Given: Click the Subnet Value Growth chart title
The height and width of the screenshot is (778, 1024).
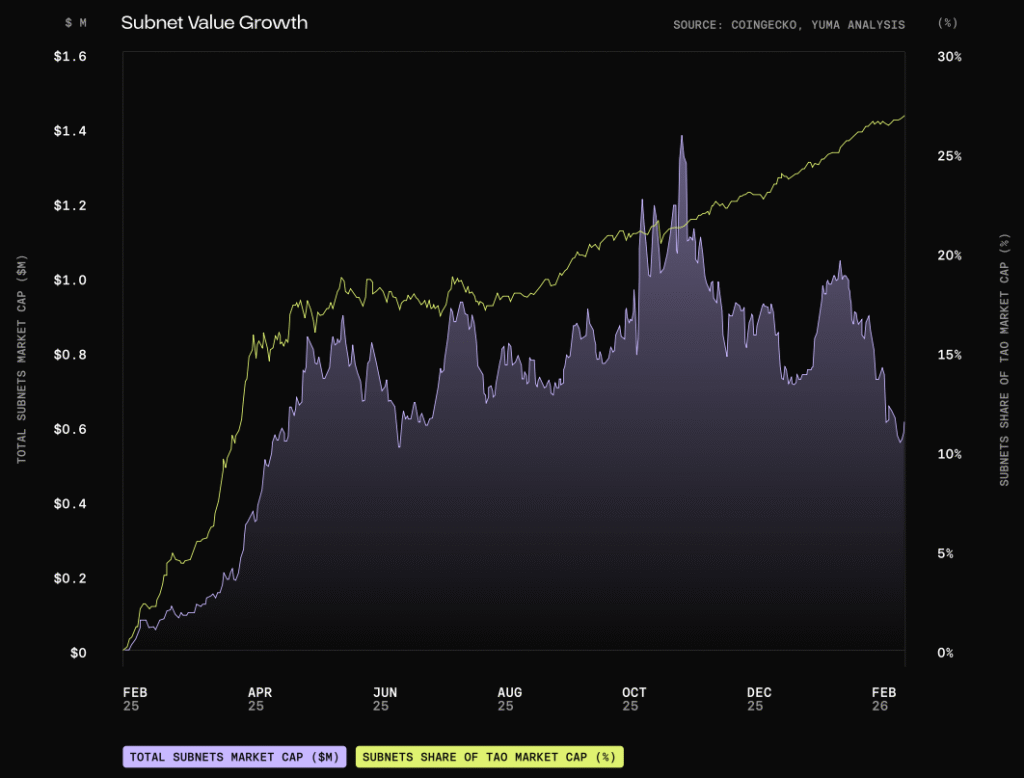Looking at the screenshot, I should pos(214,22).
